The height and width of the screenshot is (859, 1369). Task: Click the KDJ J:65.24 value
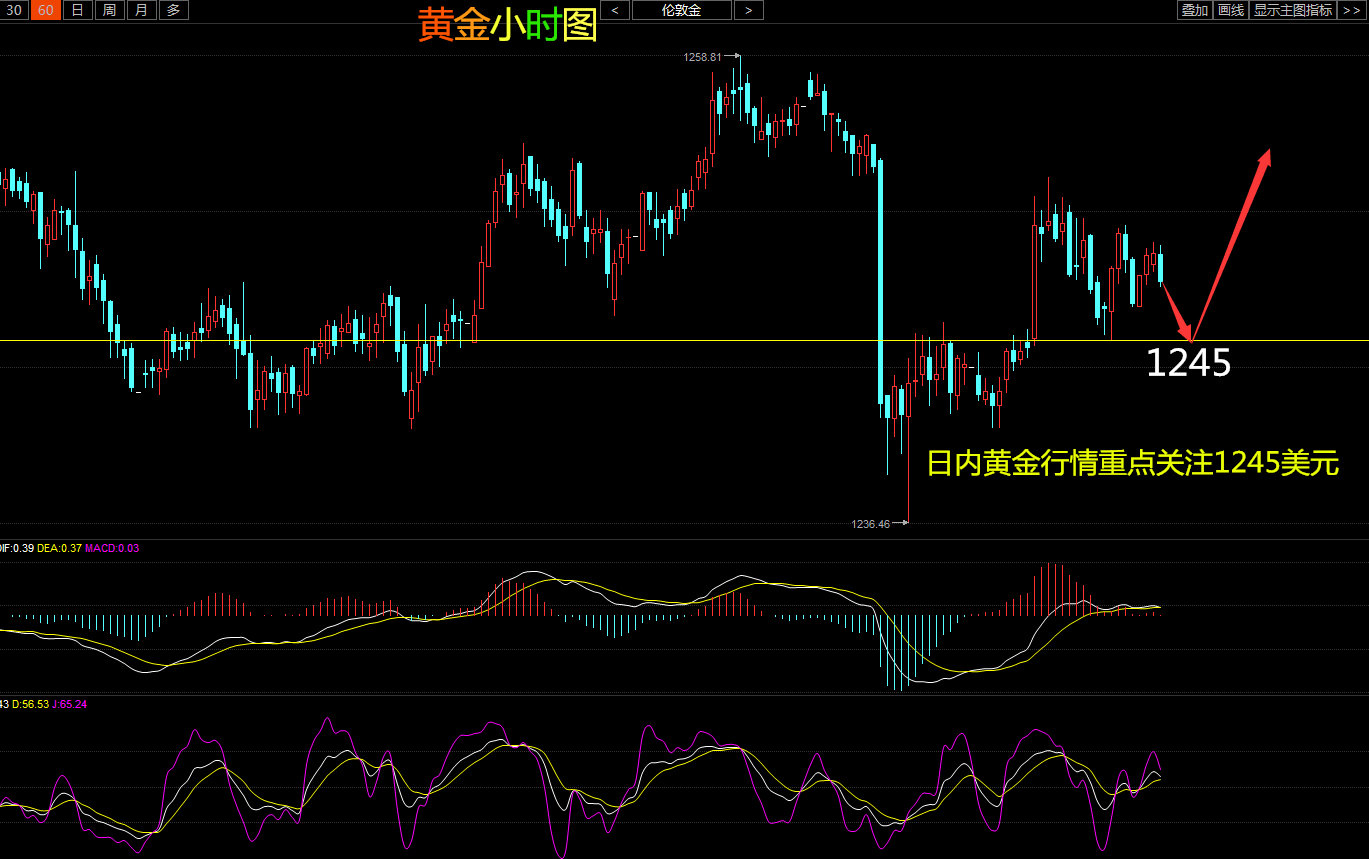(x=67, y=704)
